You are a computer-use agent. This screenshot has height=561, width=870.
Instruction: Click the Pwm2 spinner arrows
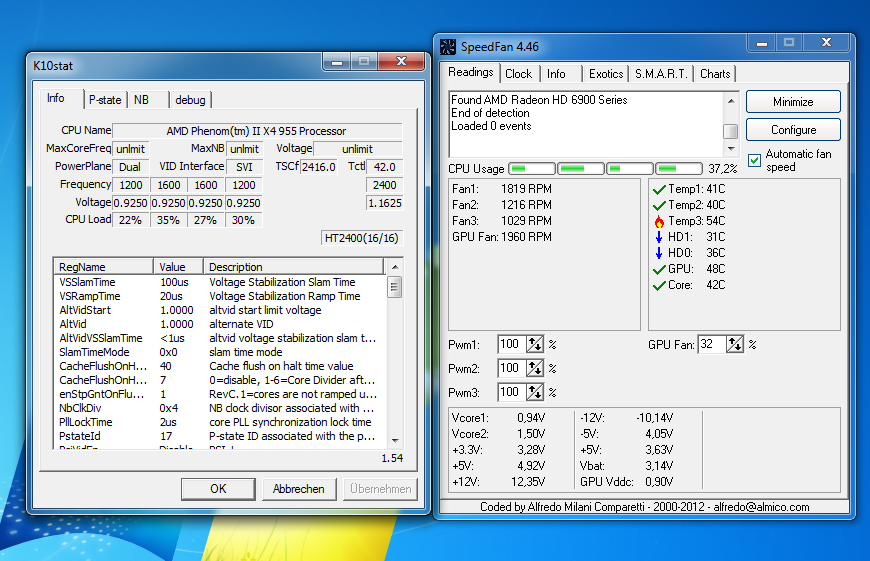535,368
